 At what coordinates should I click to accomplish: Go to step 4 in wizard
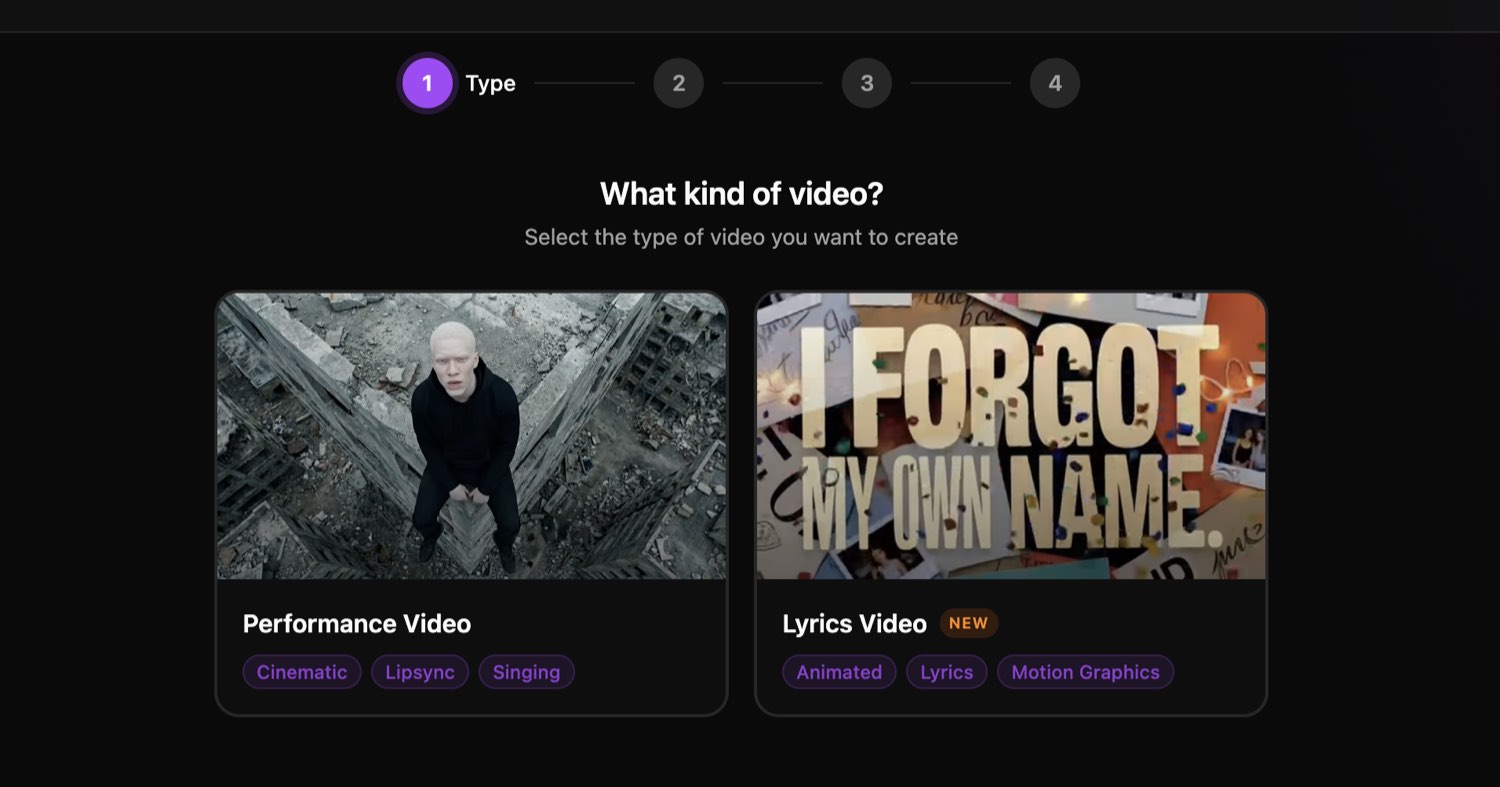(x=1054, y=83)
